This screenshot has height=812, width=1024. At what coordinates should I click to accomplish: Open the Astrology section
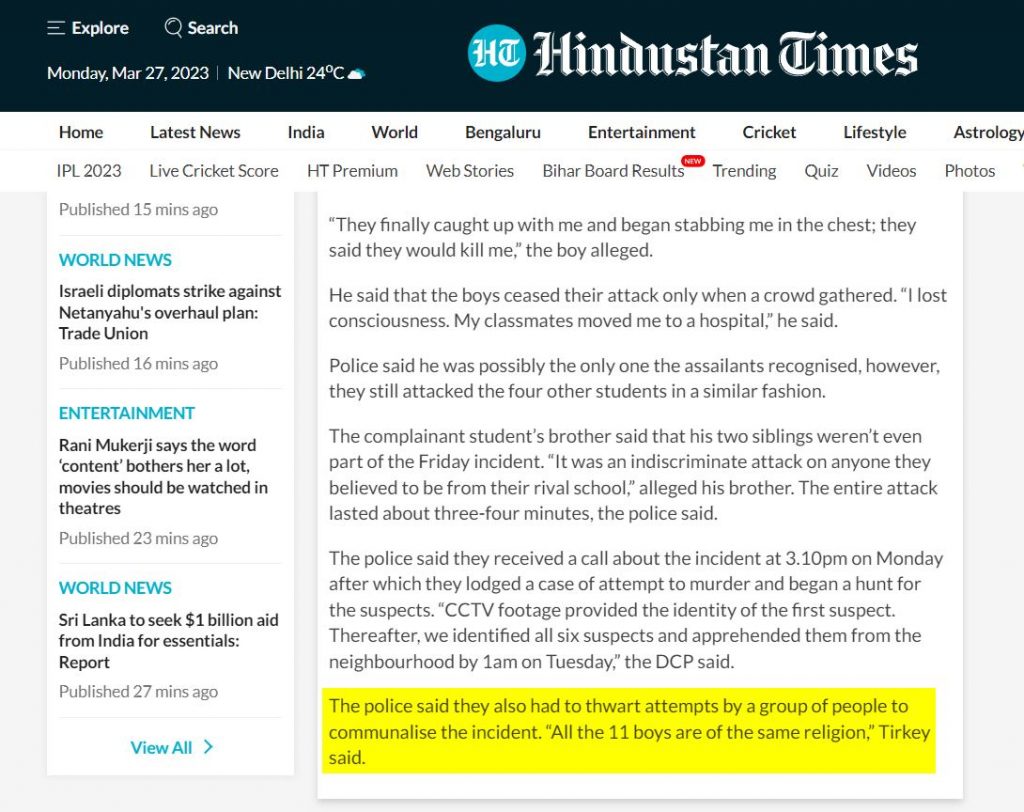[x=988, y=132]
